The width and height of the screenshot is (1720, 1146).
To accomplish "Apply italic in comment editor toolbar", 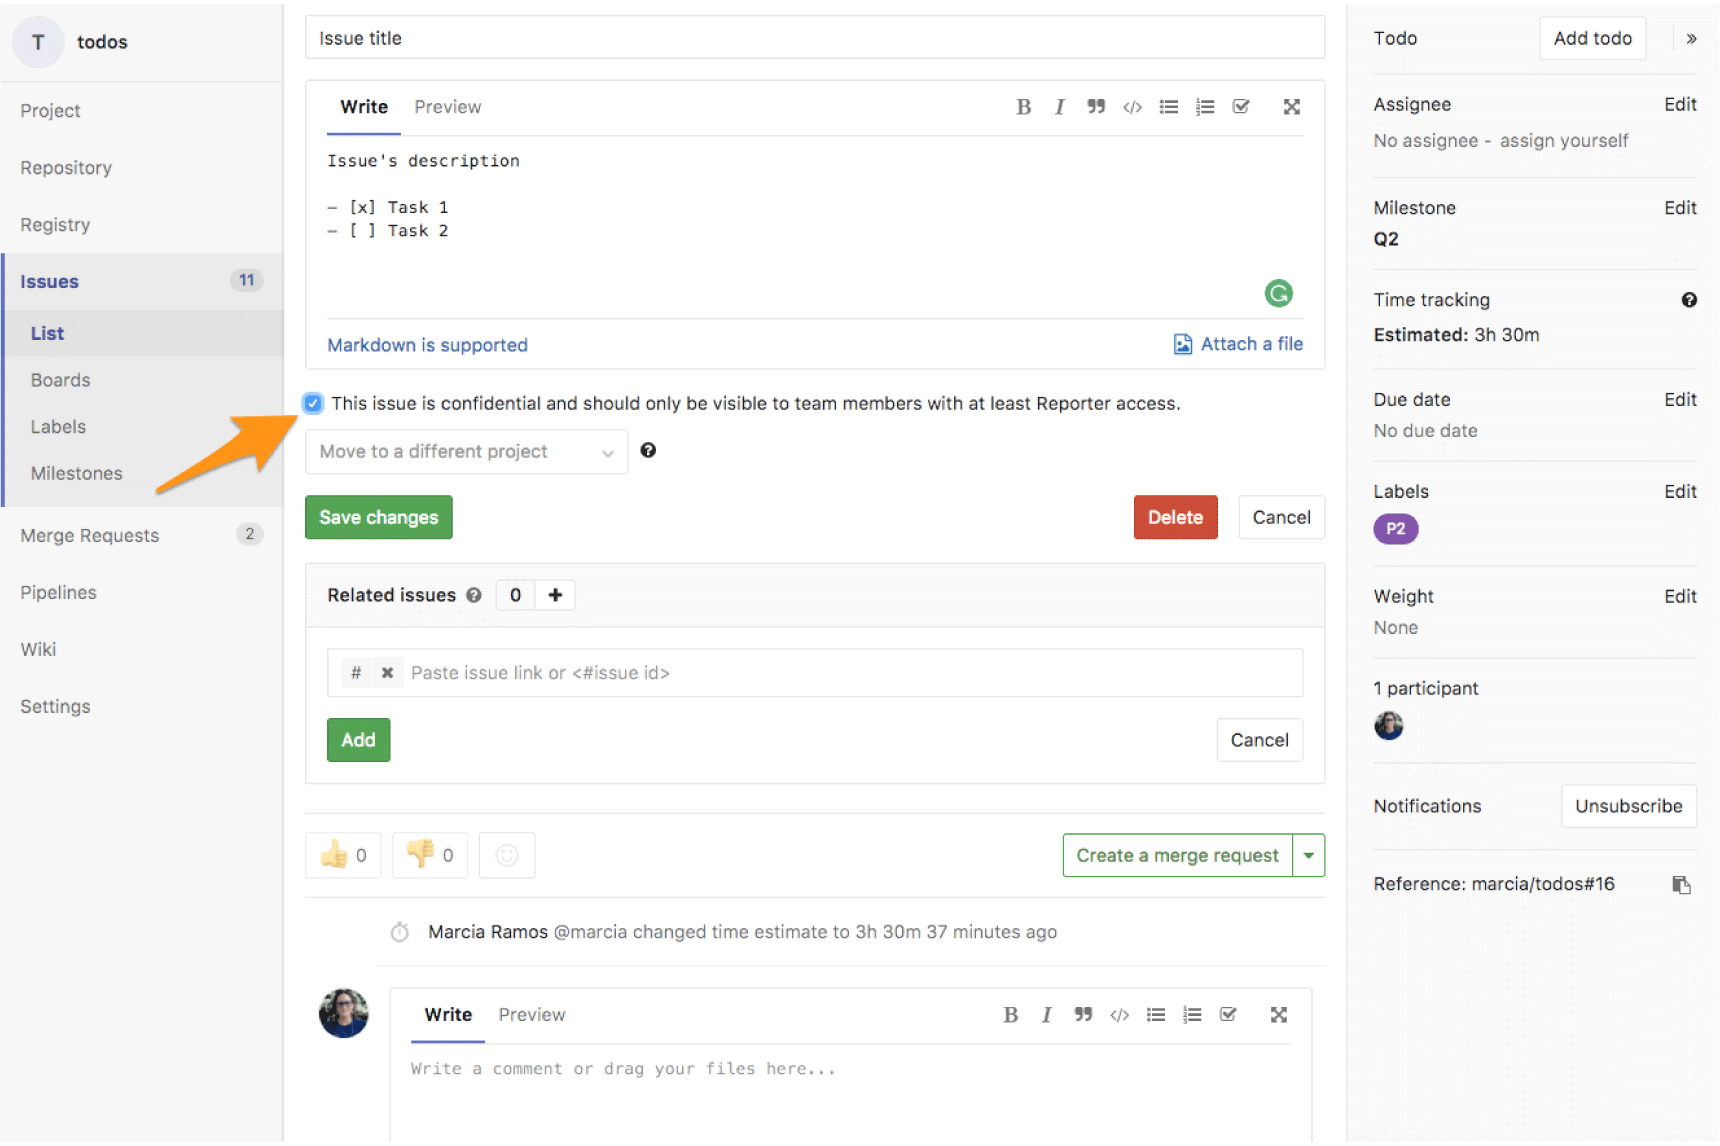I will coord(1046,1015).
